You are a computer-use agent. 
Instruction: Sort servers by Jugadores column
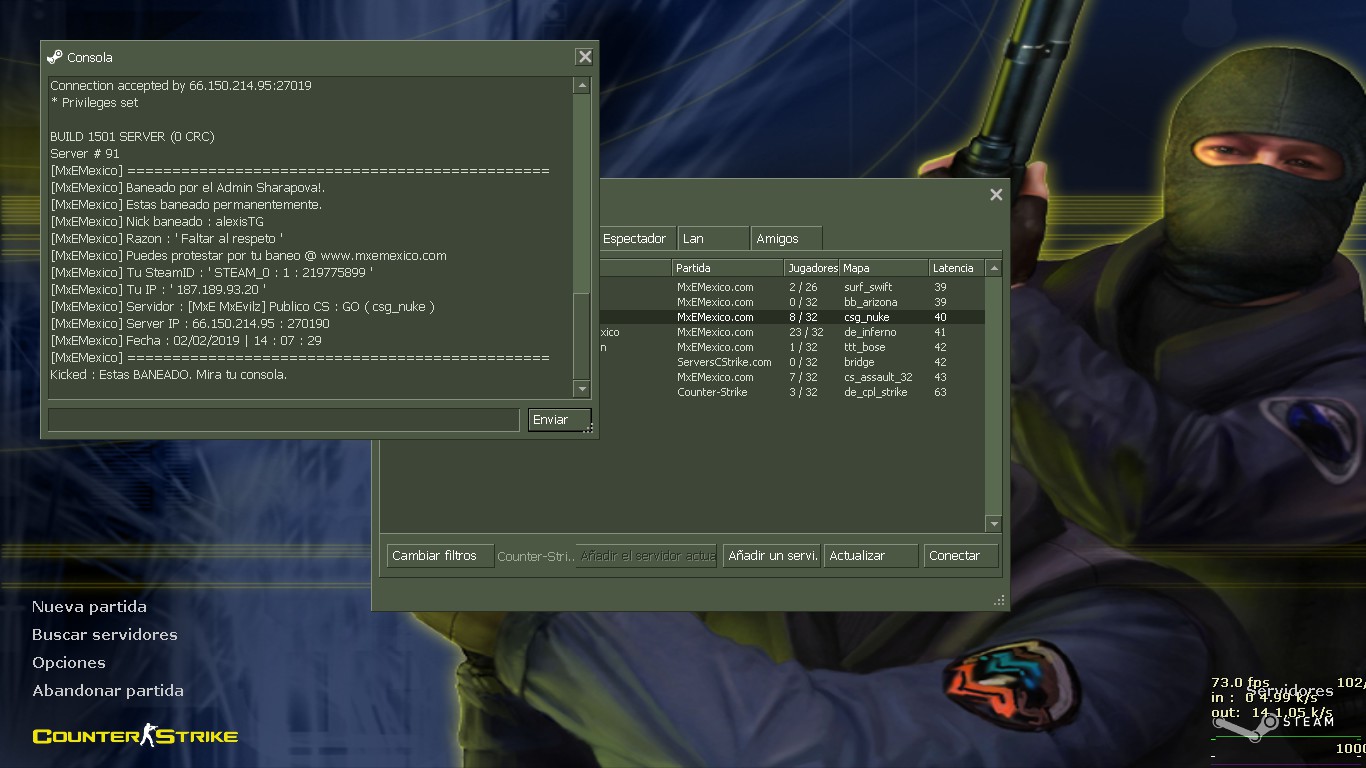[811, 268]
